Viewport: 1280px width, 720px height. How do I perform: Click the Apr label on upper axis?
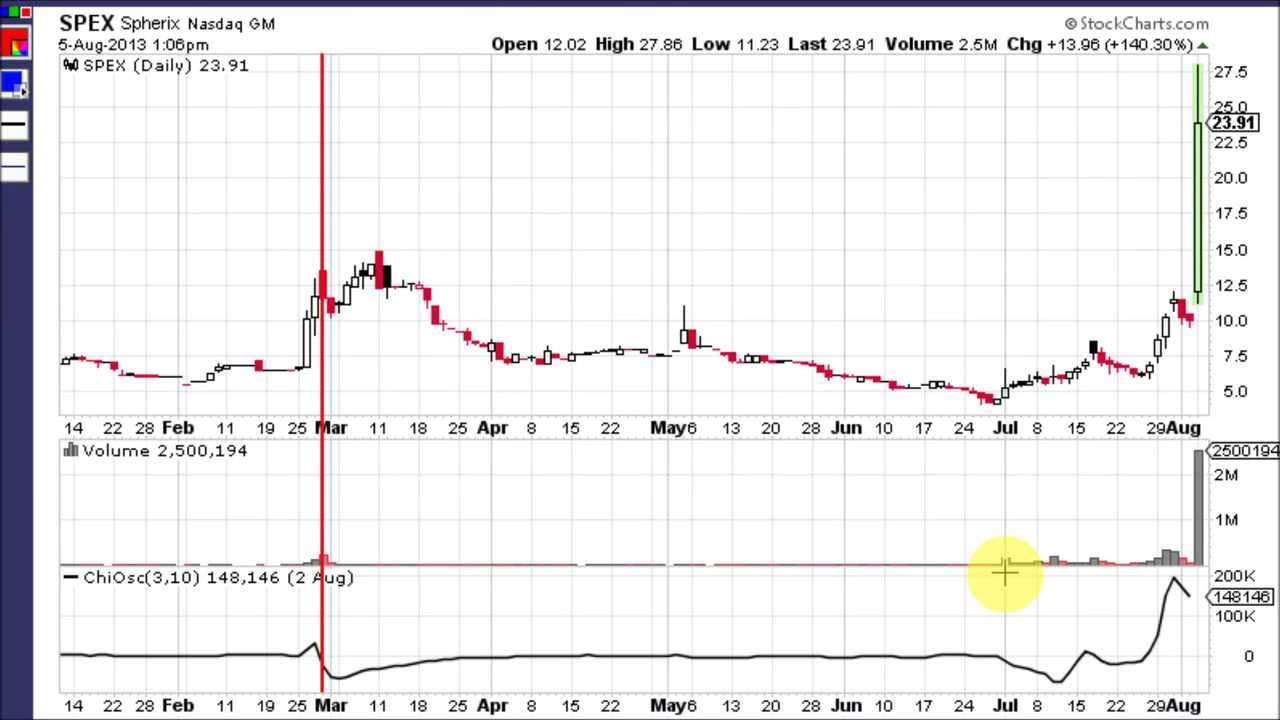point(492,428)
